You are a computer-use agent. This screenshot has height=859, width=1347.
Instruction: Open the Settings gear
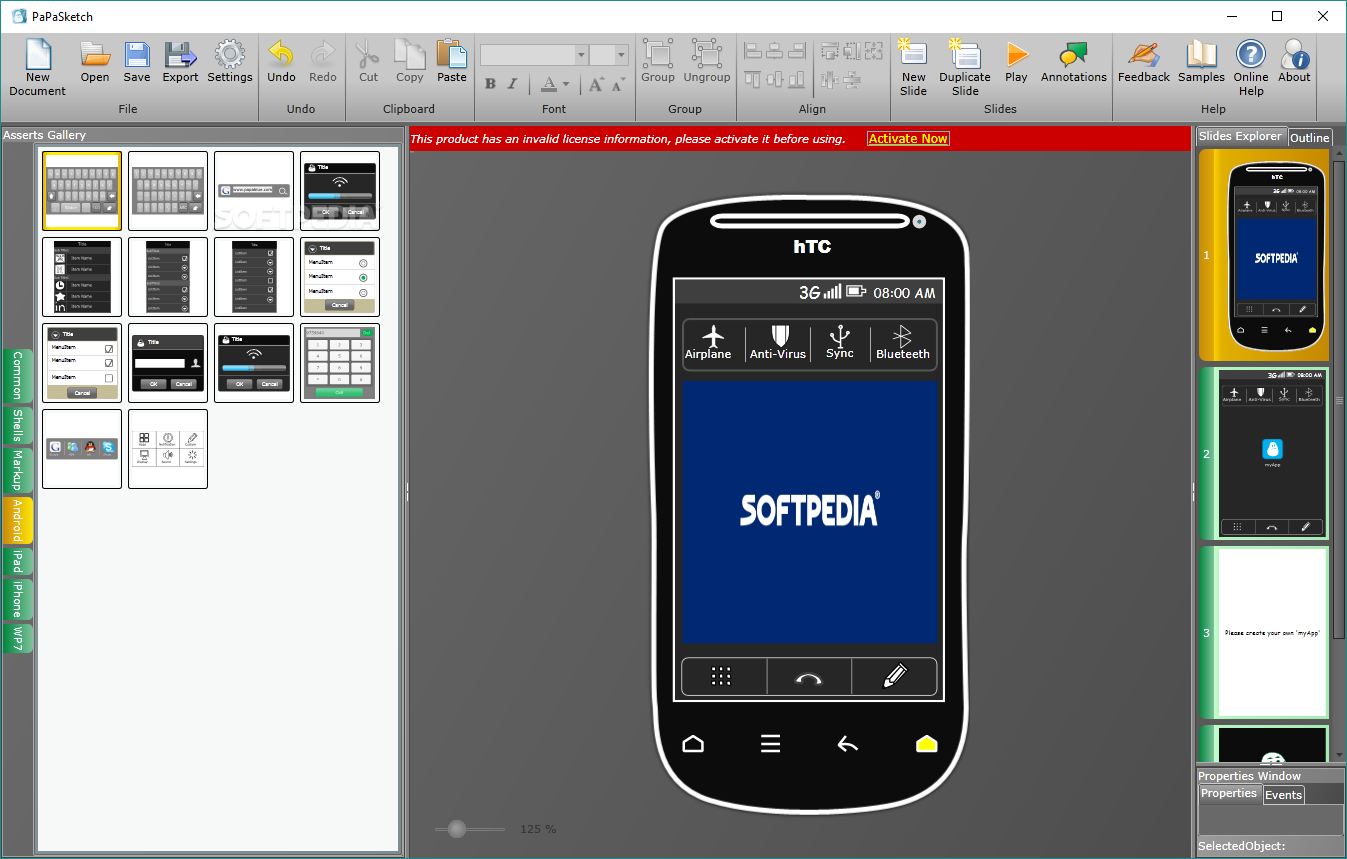(230, 62)
